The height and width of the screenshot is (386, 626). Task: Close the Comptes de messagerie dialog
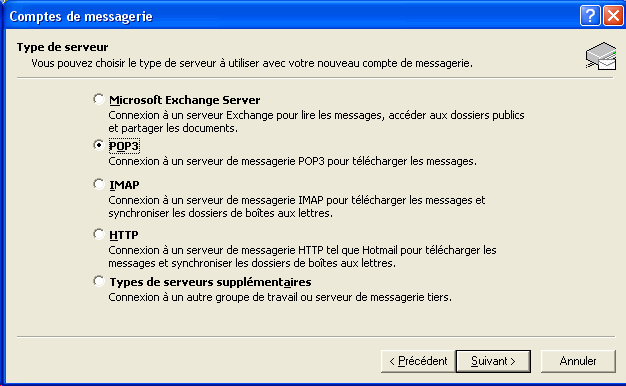pos(613,16)
